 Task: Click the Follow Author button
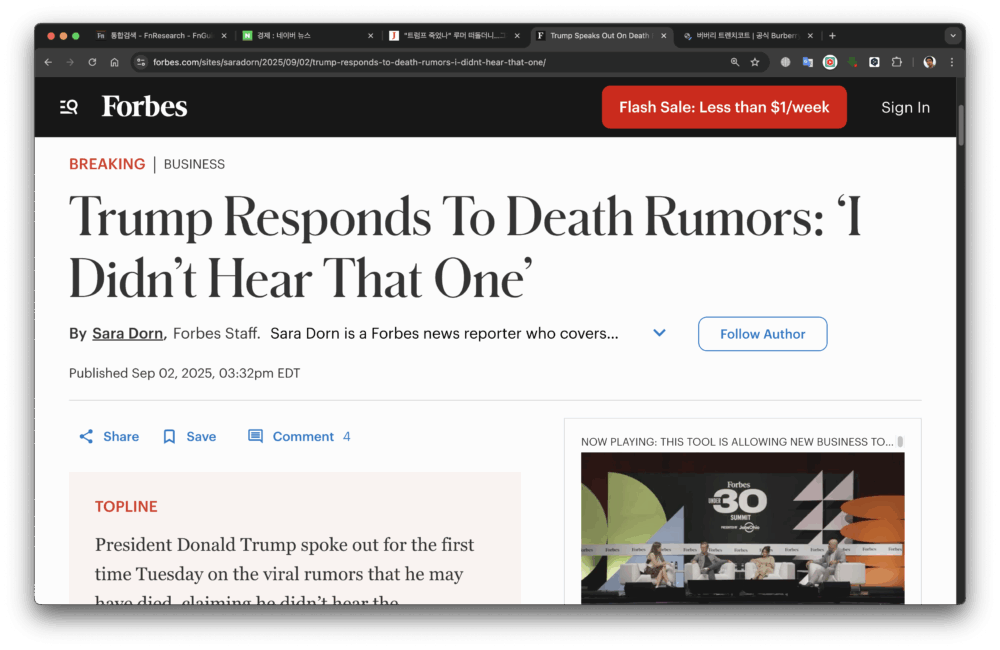762,334
